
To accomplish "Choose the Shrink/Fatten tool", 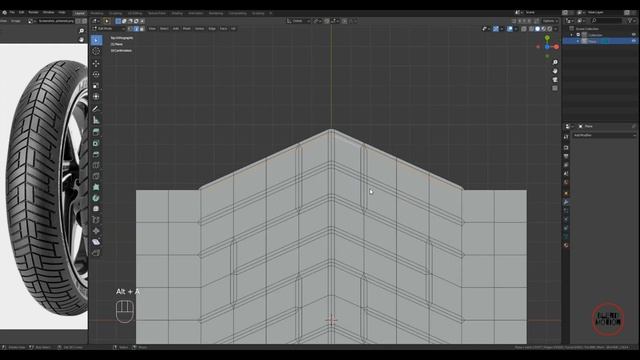I will [96, 231].
